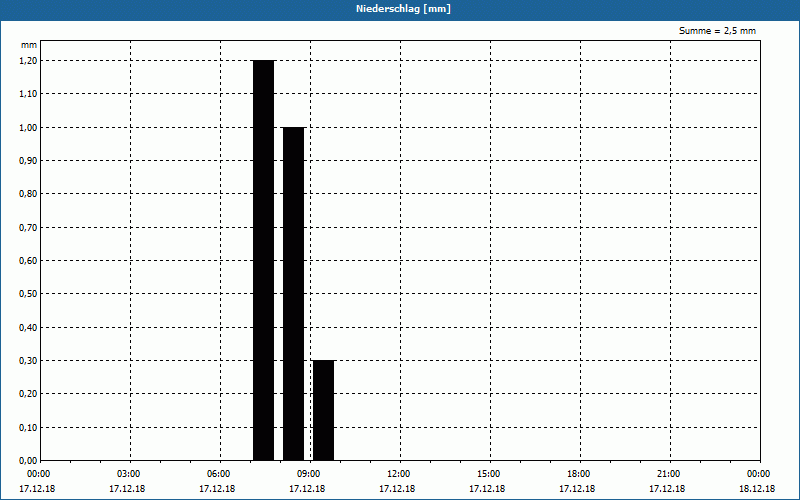Click the 1,20 y-axis value
Viewport: 800px width, 500px height.
click(28, 60)
